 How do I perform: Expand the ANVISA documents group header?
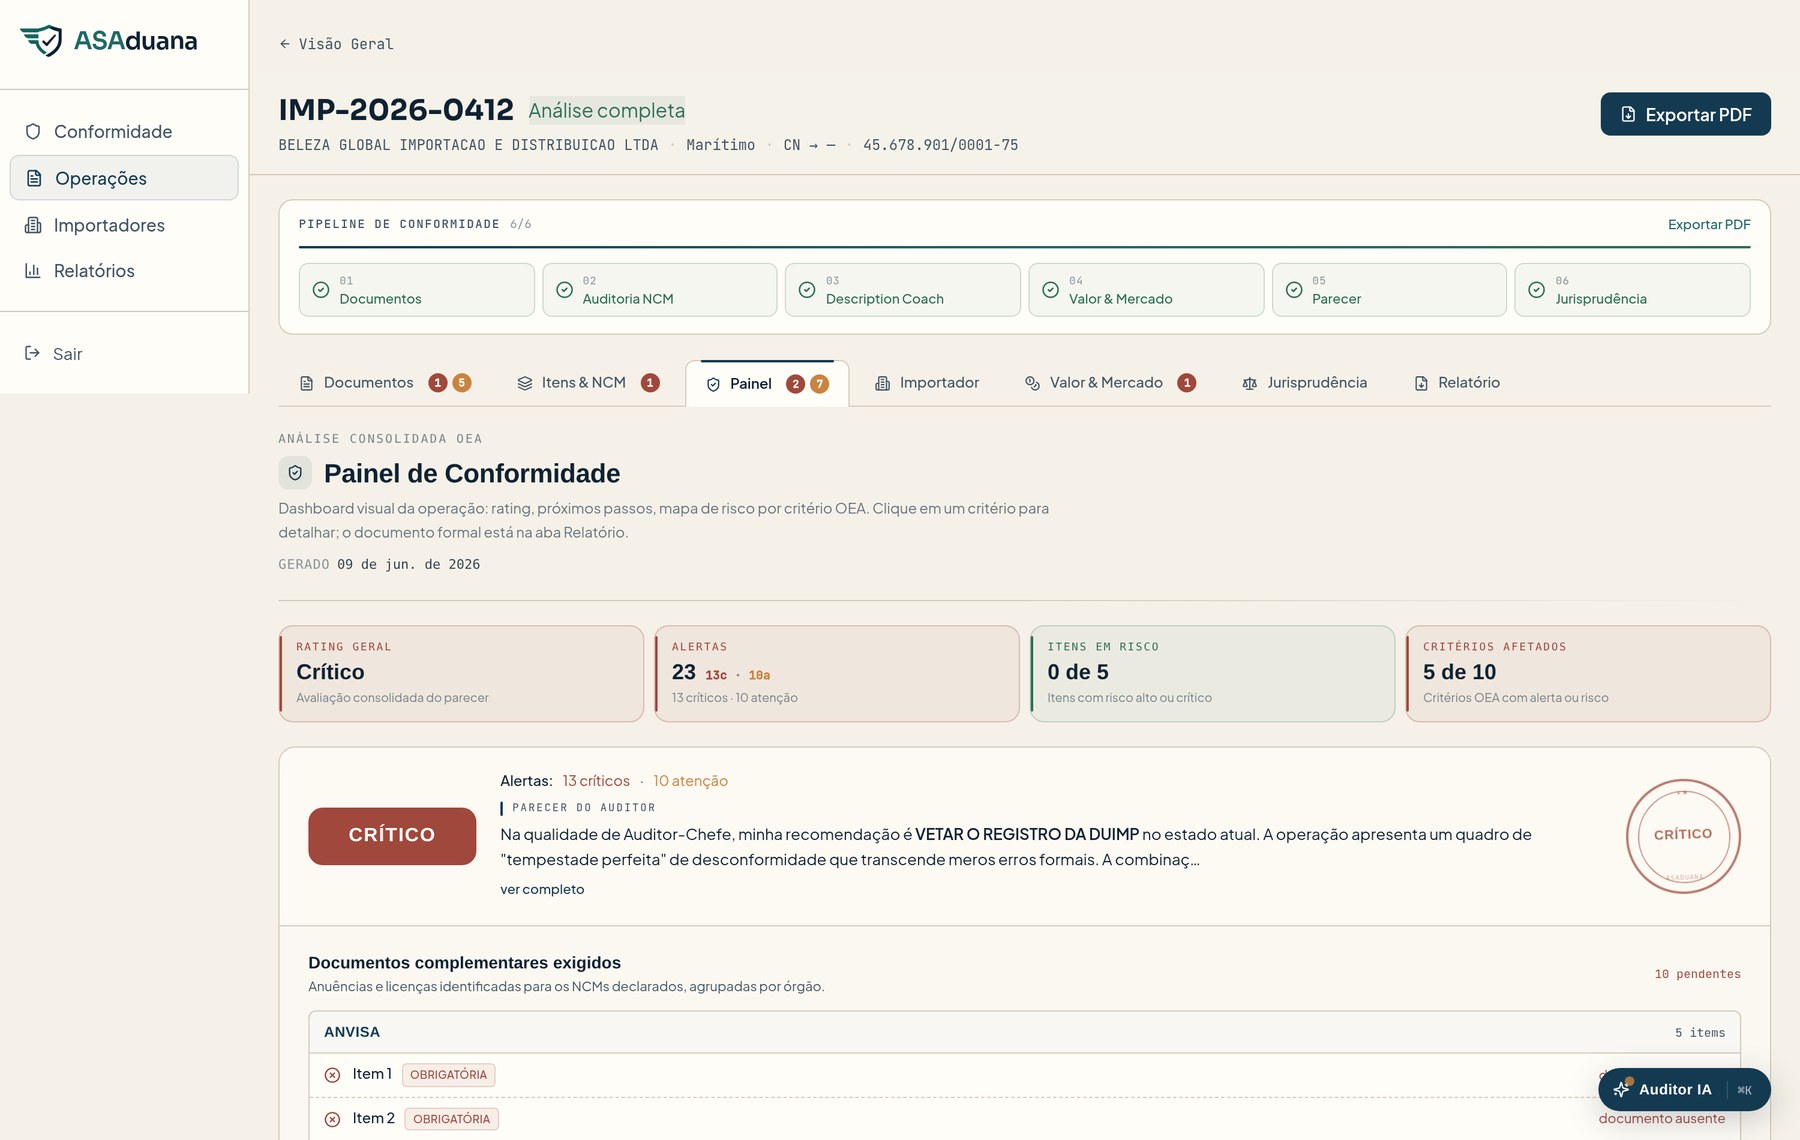[x=1024, y=1032]
